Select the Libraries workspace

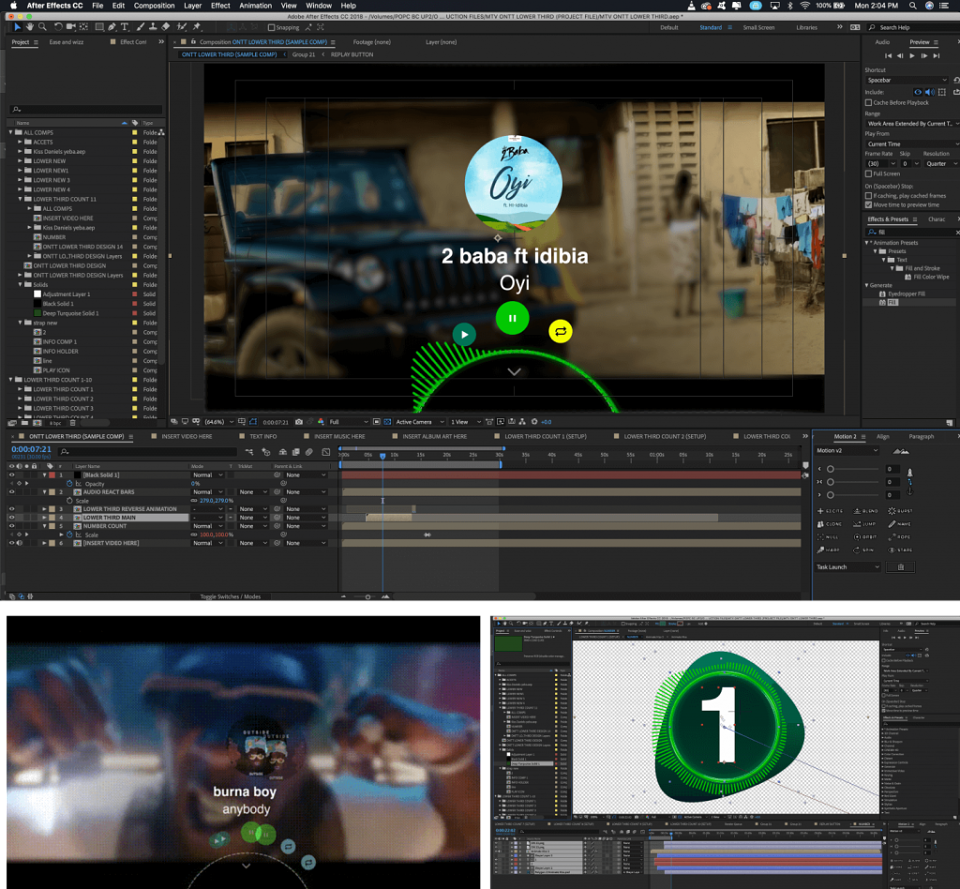click(806, 28)
